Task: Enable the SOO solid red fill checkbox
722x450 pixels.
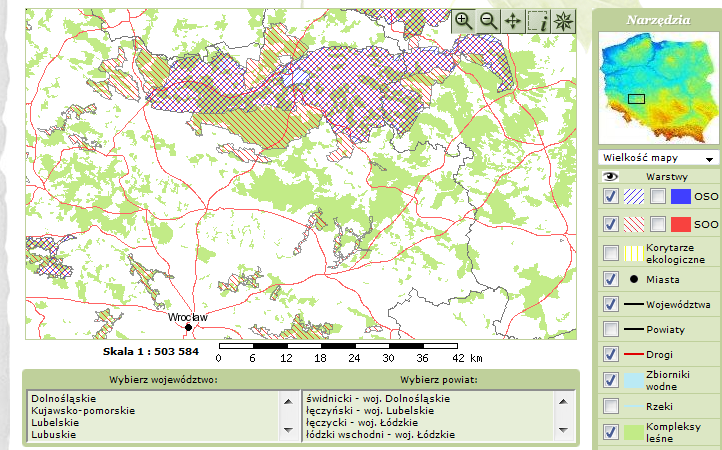Action: coord(658,224)
